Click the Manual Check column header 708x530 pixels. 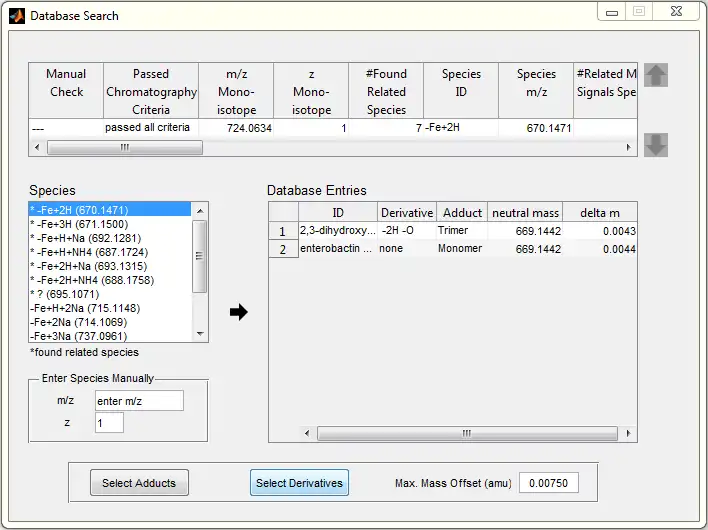pos(66,91)
